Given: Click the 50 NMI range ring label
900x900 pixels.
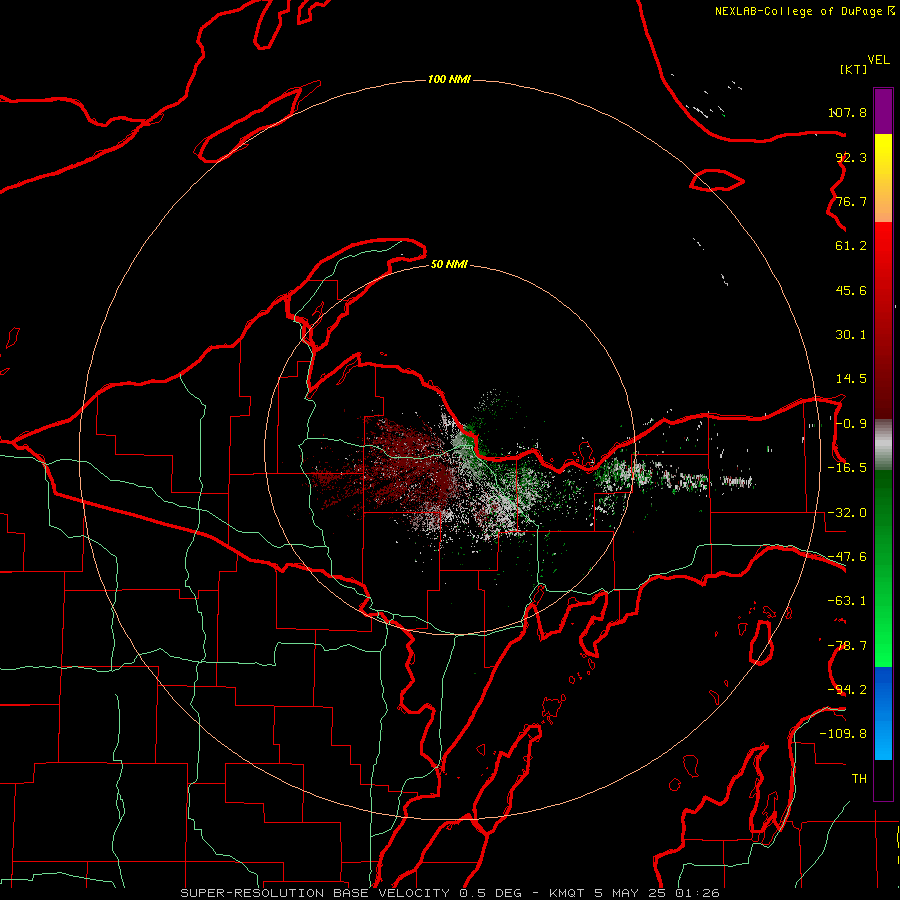Looking at the screenshot, I should point(449,264).
